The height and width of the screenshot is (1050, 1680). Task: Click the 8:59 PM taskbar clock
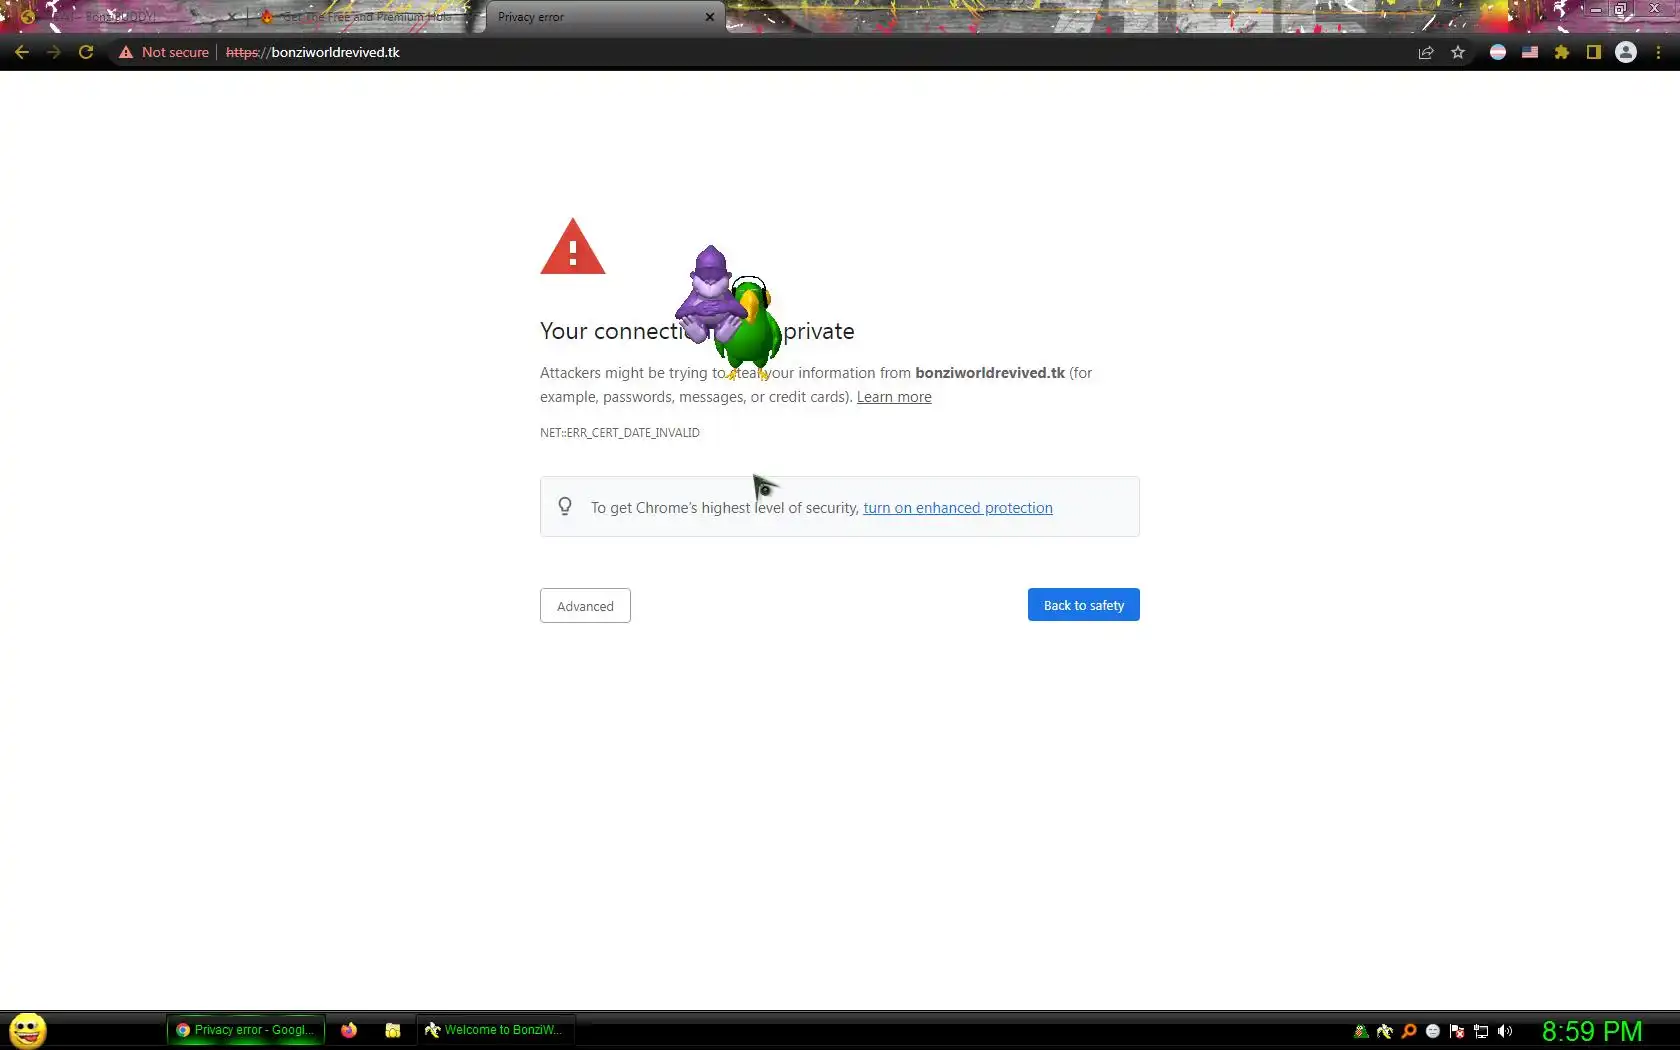coord(1592,1031)
